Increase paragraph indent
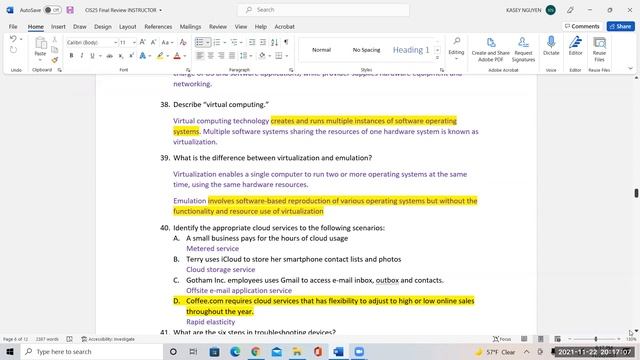 [263, 42]
